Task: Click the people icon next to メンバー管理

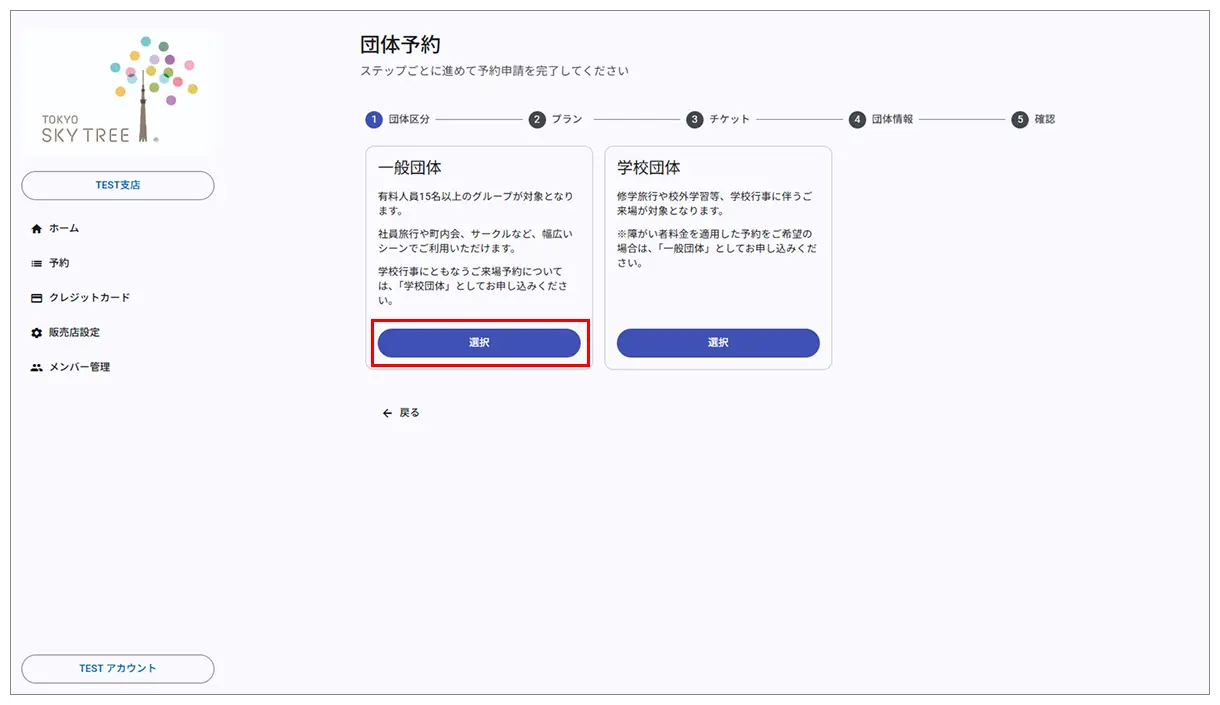Action: click(x=37, y=367)
